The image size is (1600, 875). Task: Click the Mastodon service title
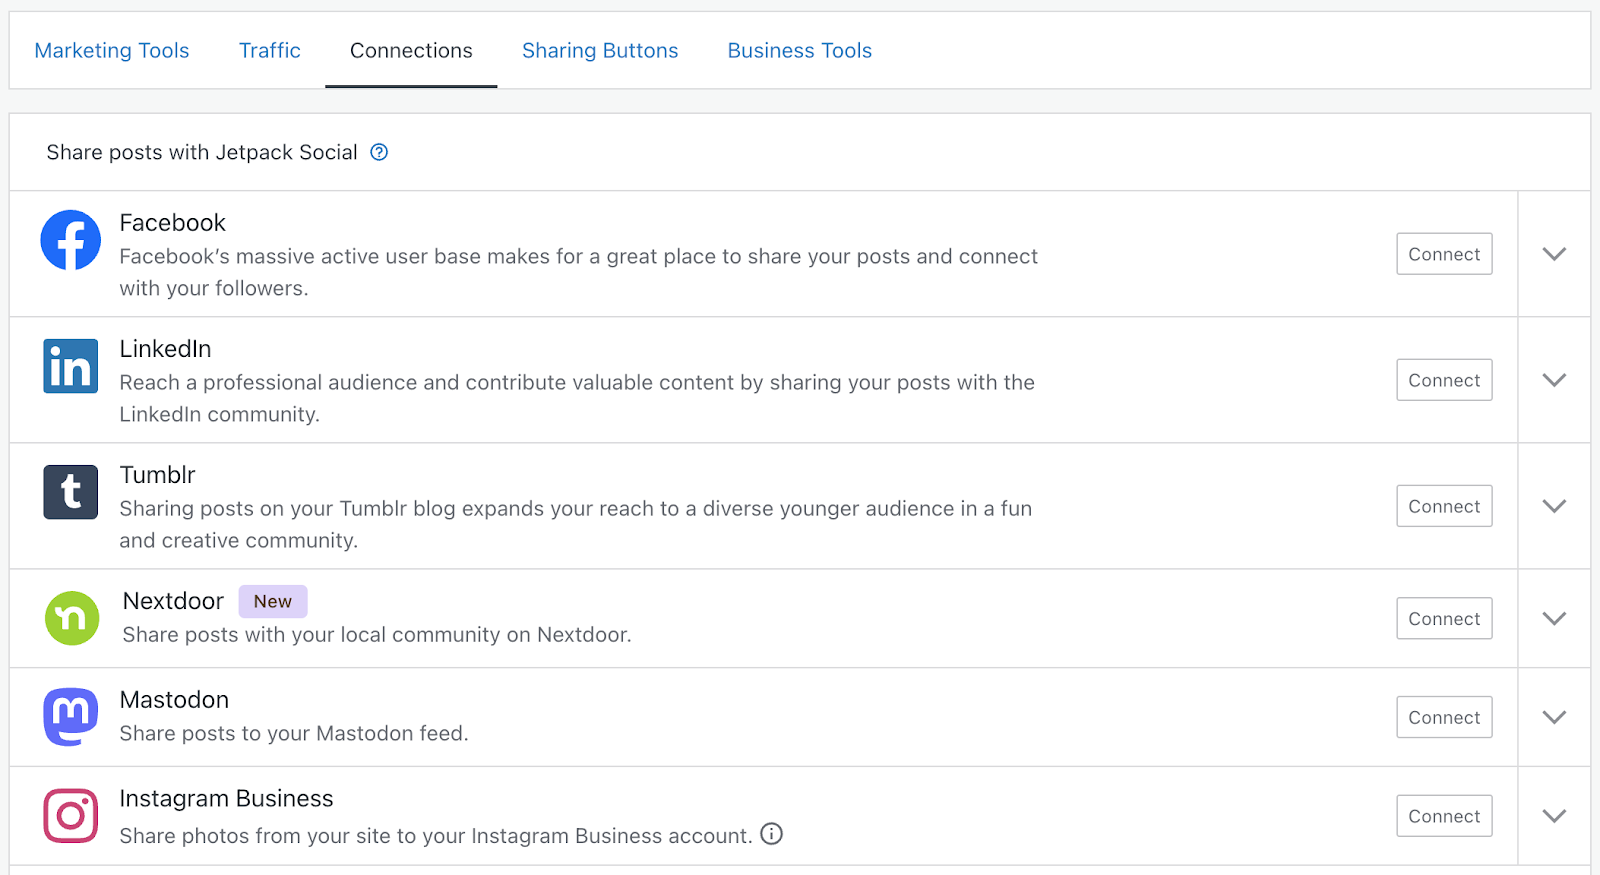tap(174, 699)
